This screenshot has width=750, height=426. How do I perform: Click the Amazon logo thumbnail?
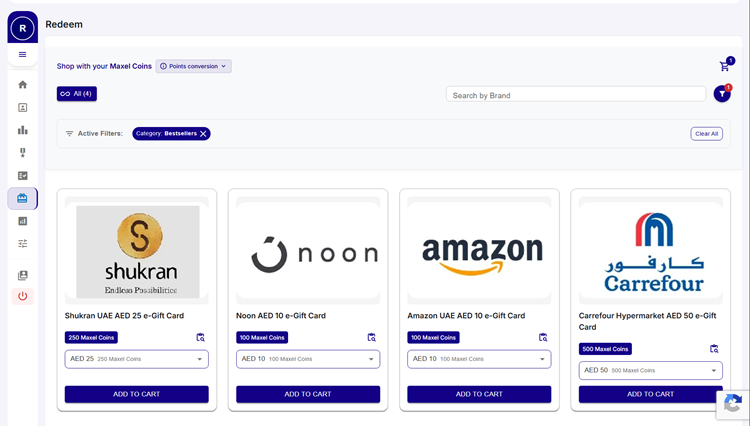tap(479, 251)
